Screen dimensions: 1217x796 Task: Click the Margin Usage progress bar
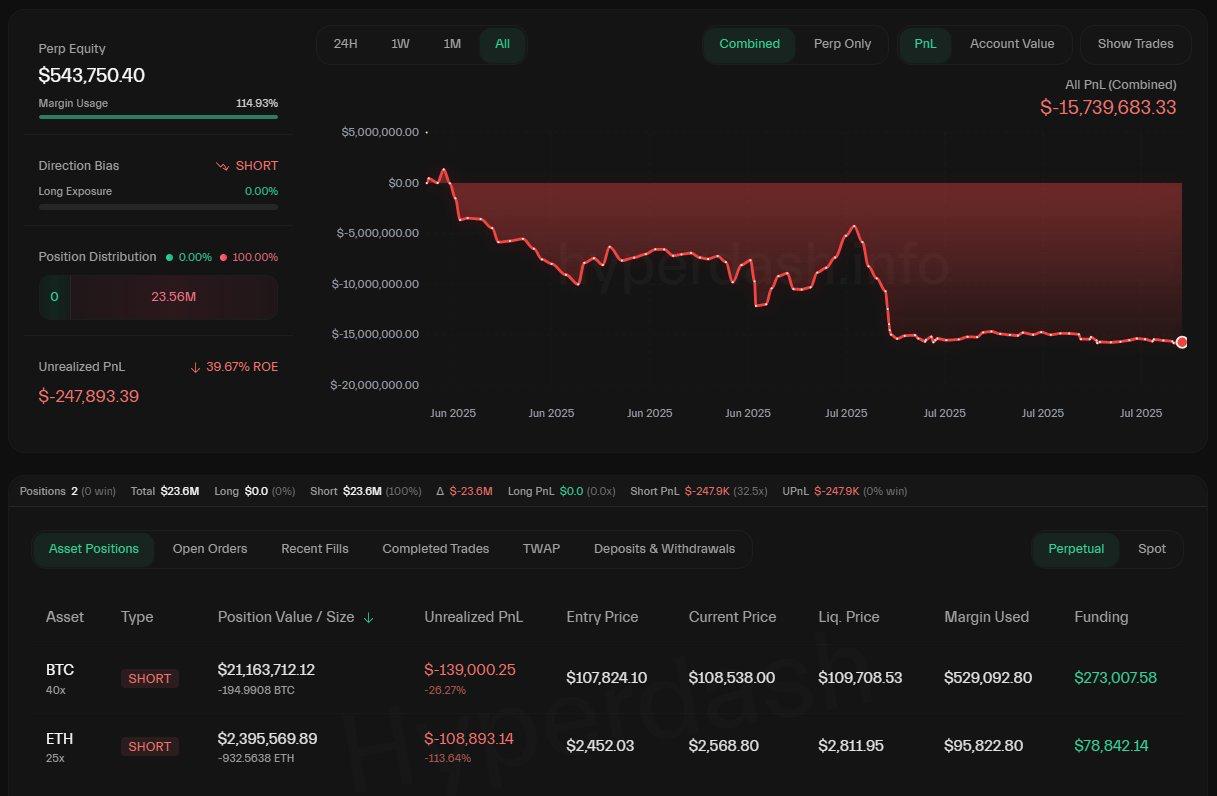[158, 117]
